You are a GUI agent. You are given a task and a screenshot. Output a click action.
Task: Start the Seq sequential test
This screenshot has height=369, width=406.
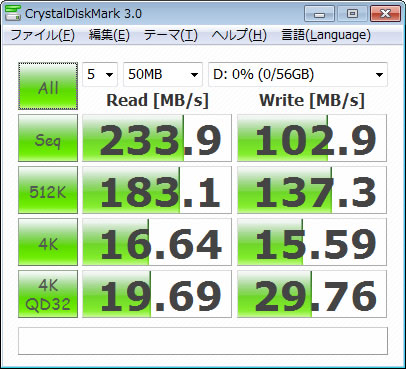pyautogui.click(x=48, y=138)
